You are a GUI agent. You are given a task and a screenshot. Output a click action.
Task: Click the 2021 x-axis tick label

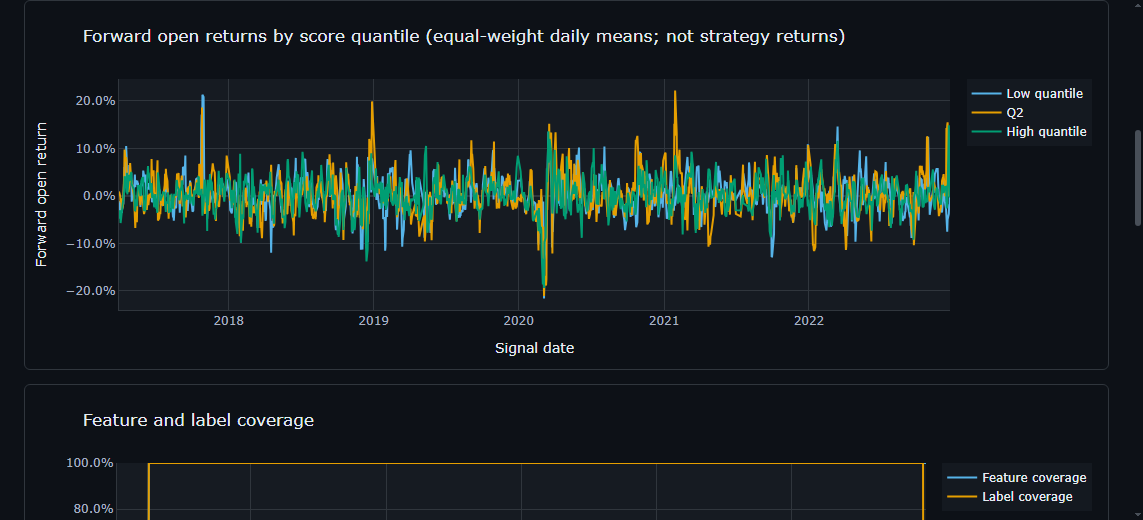663,321
